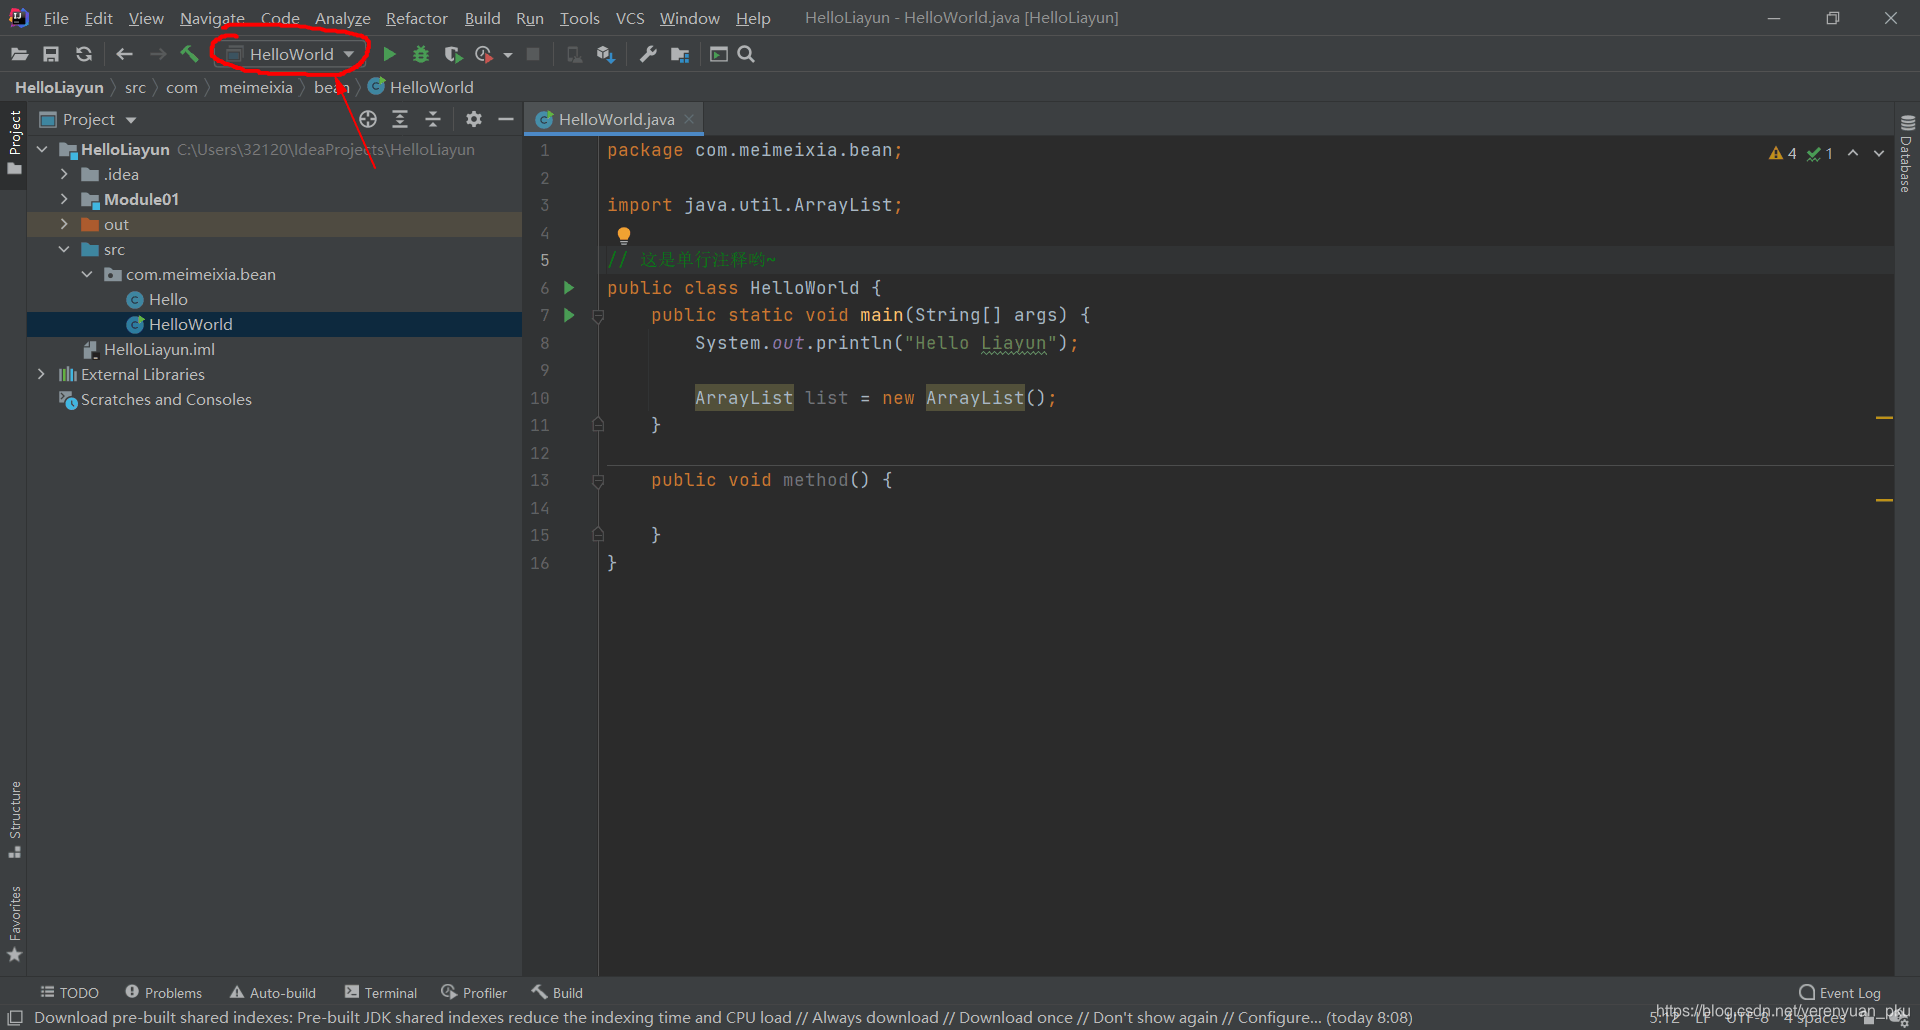Viewport: 1920px width, 1030px height.
Task: Expand the out folder
Action: coord(64,224)
